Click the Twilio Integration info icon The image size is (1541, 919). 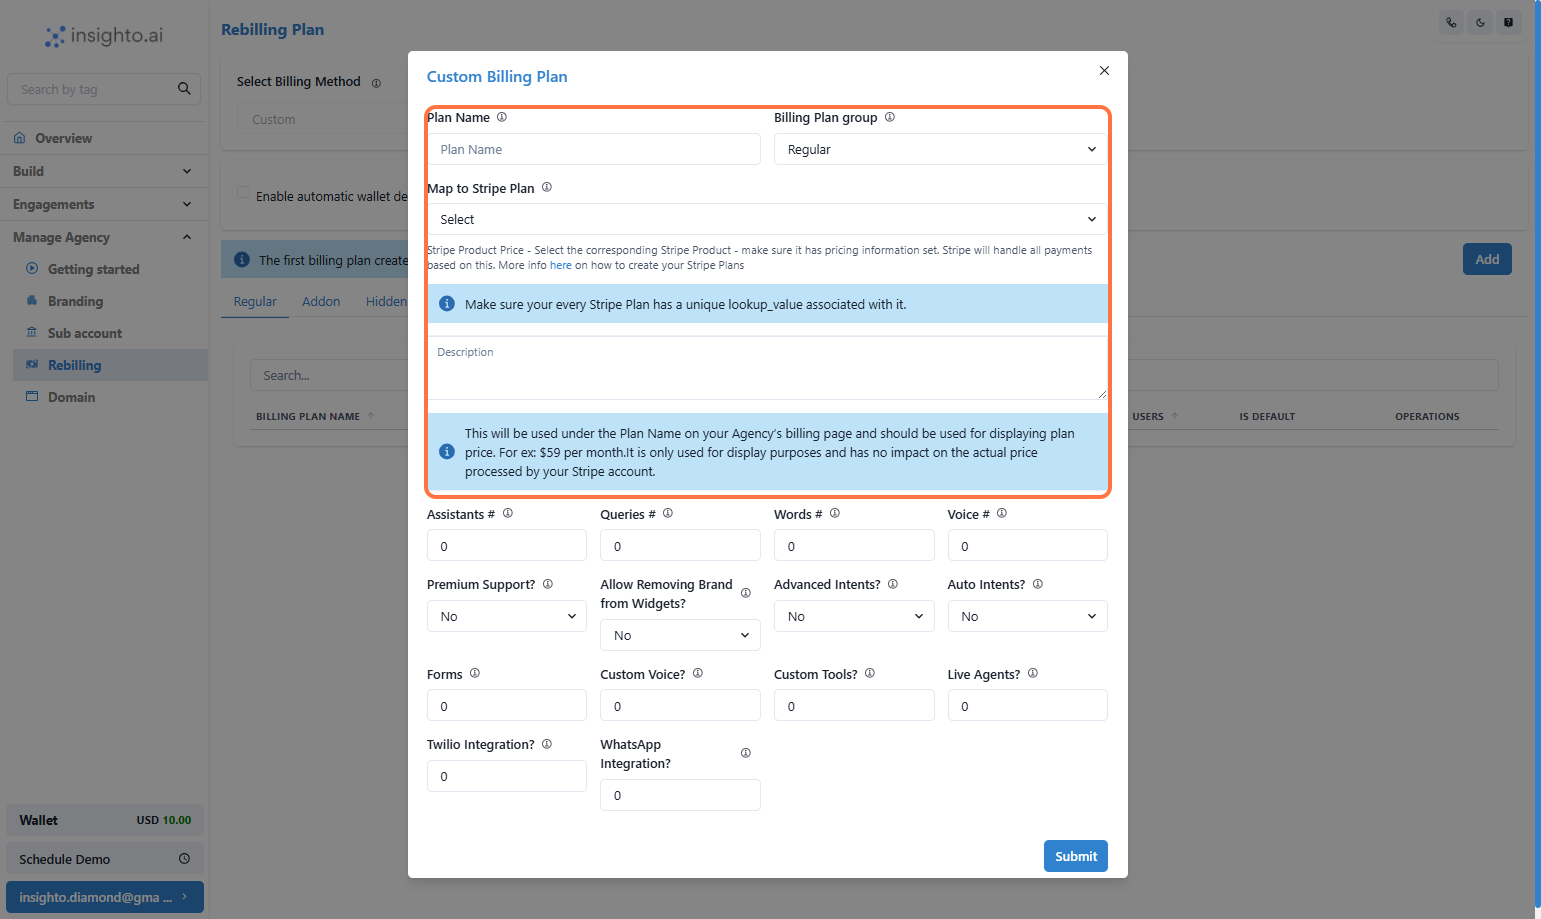547,744
